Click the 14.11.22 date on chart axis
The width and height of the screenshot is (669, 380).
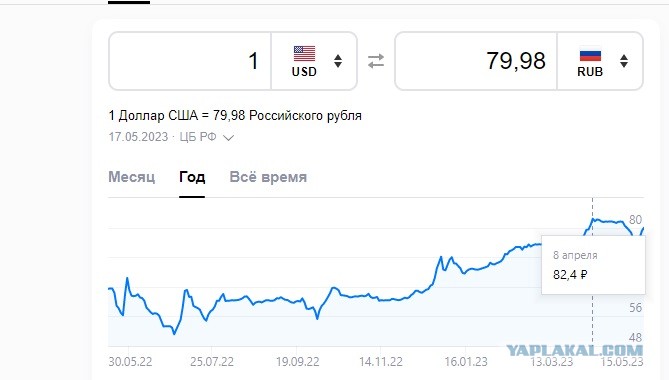[381, 362]
